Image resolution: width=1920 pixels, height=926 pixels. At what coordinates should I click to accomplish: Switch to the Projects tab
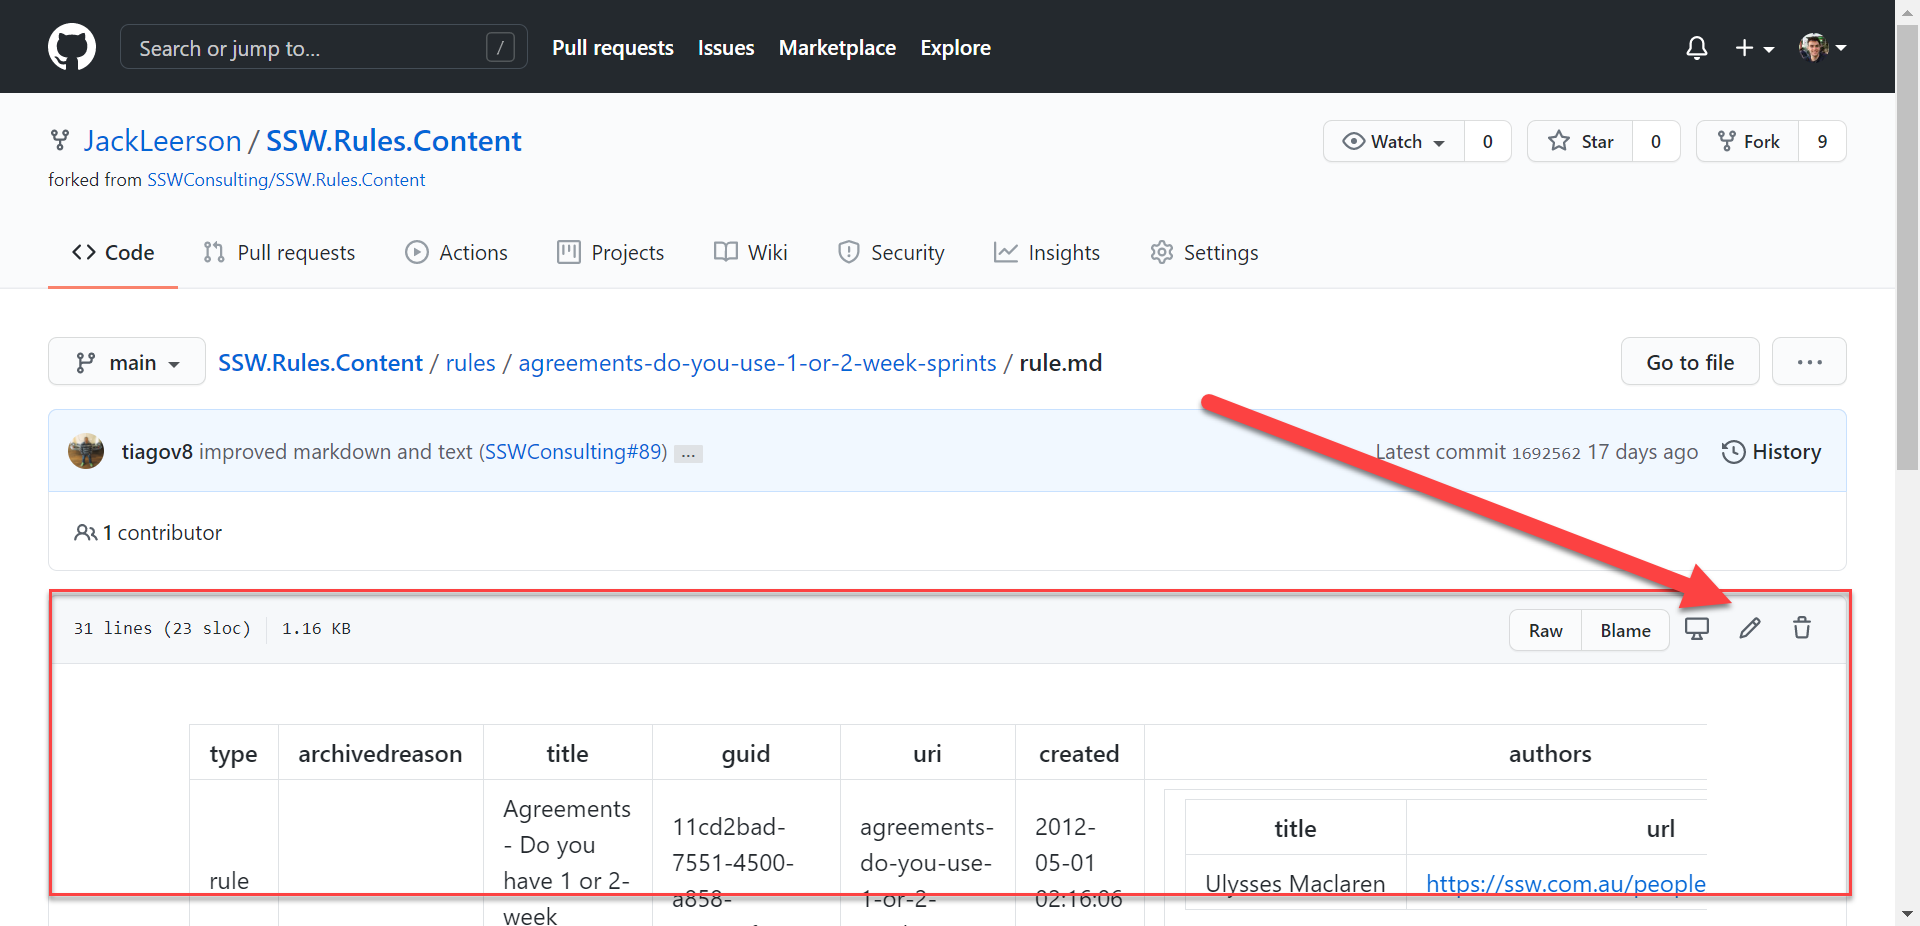[x=610, y=253]
